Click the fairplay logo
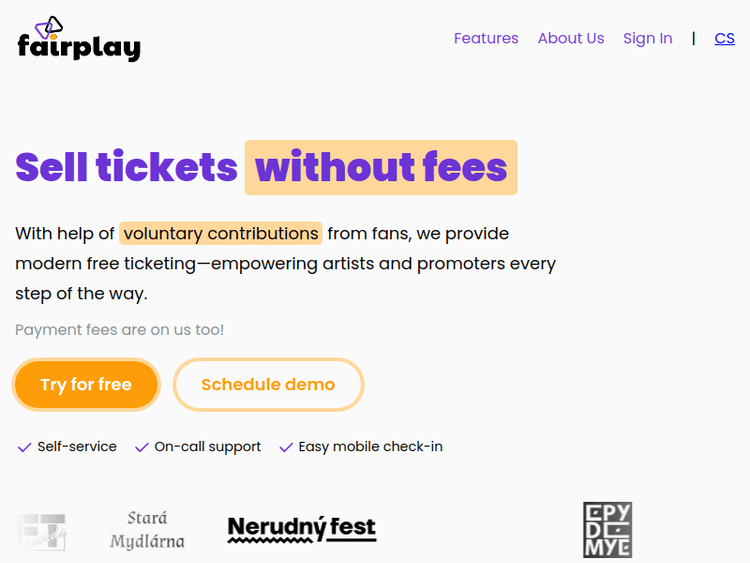 tap(78, 39)
